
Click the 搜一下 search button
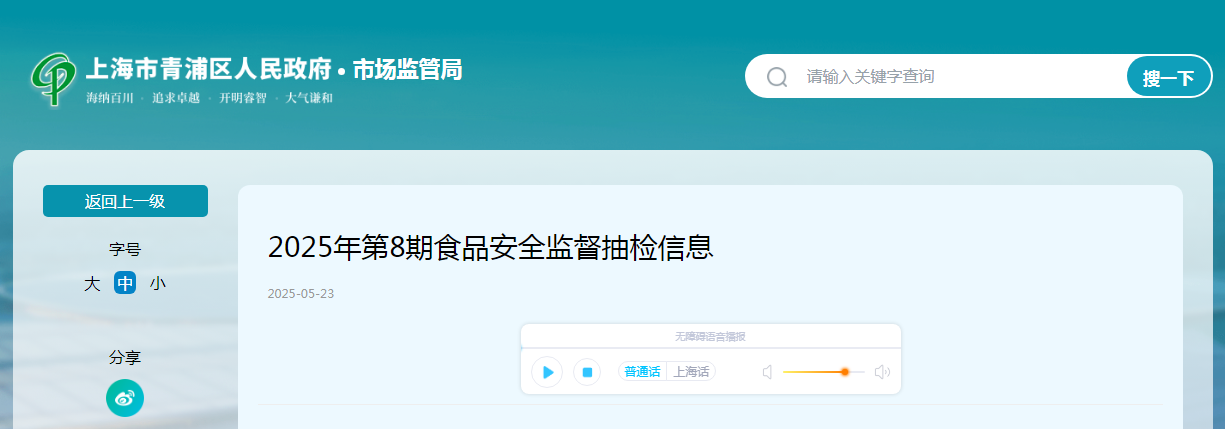pos(1169,77)
